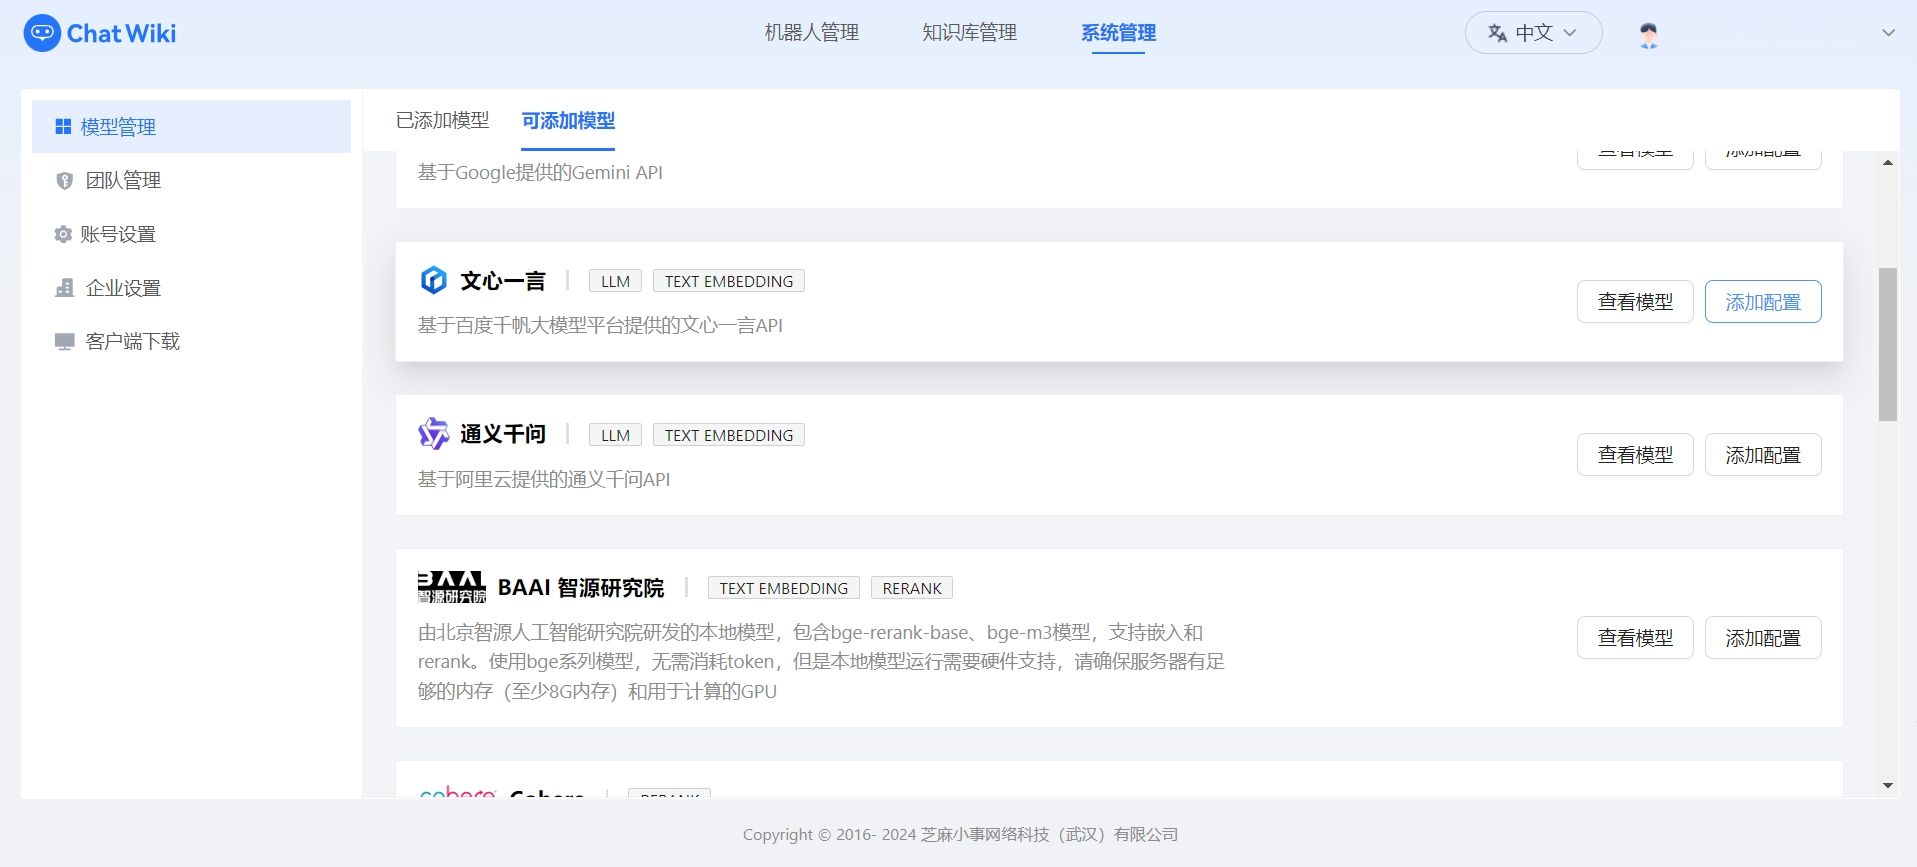
Task: Click the vertical scrollbar thumb
Action: click(x=1888, y=344)
